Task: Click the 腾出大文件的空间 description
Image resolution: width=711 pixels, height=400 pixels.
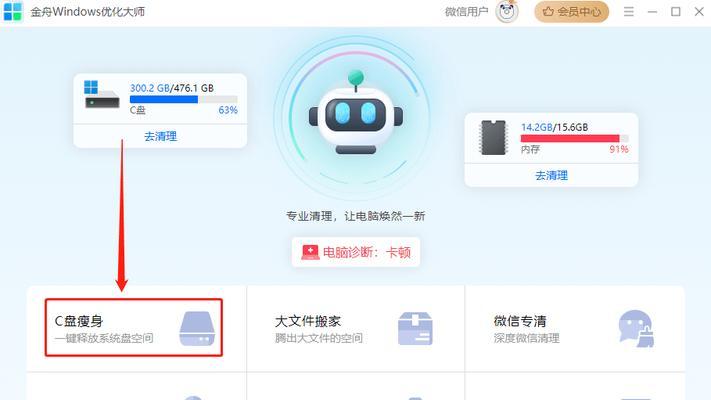Action: pos(319,338)
